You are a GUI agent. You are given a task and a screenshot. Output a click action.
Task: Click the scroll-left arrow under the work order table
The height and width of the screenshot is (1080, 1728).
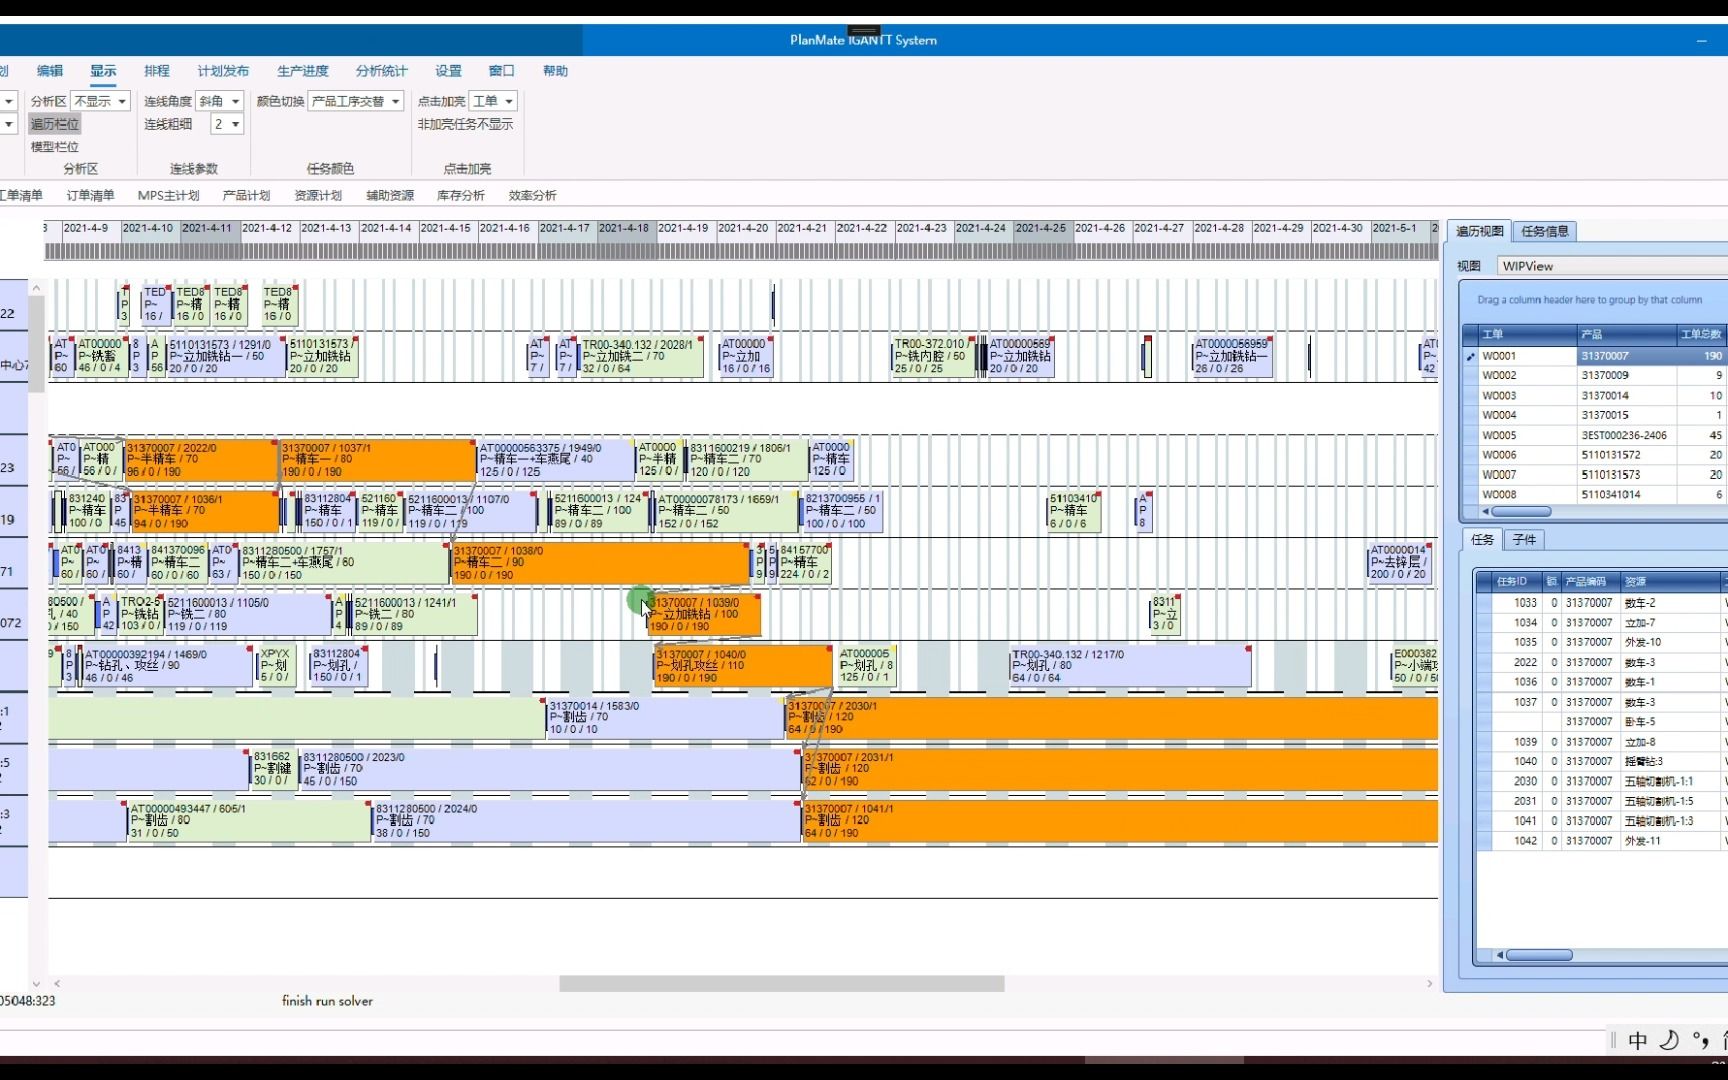pyautogui.click(x=1485, y=512)
